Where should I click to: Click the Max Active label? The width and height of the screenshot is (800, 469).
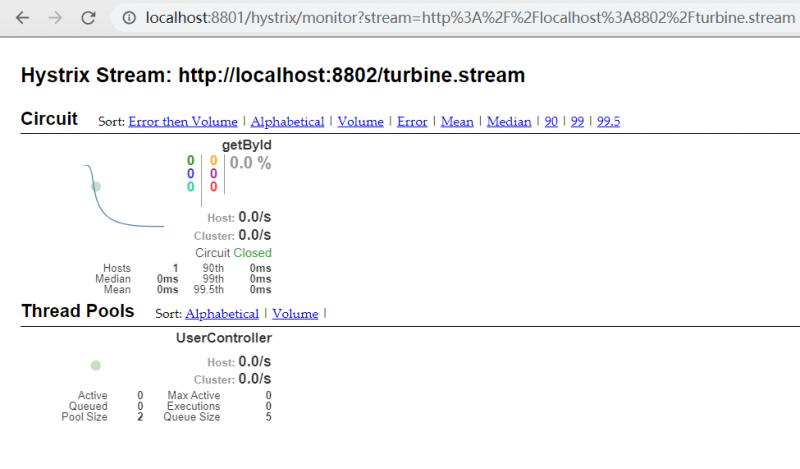point(194,396)
